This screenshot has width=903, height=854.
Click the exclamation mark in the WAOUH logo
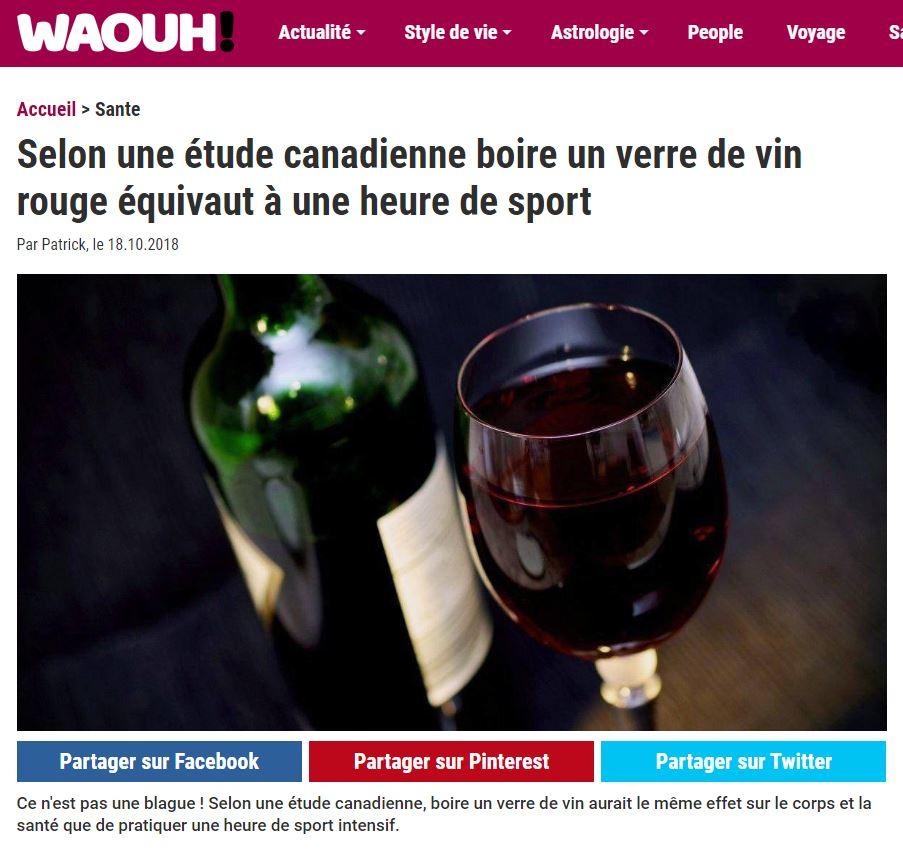[227, 32]
